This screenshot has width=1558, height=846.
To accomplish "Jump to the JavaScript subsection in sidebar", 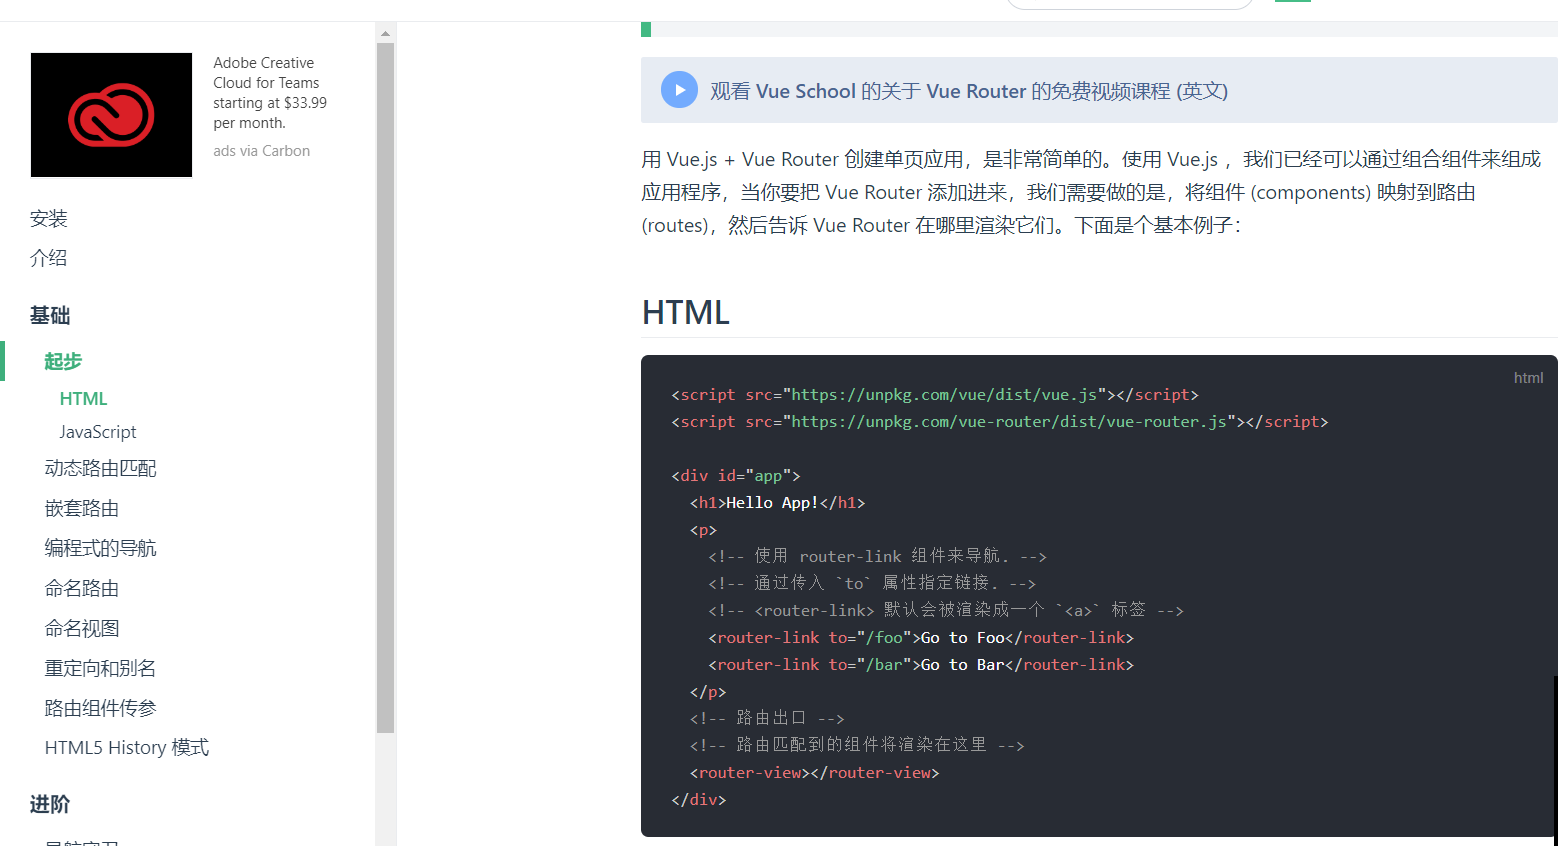I will point(98,432).
